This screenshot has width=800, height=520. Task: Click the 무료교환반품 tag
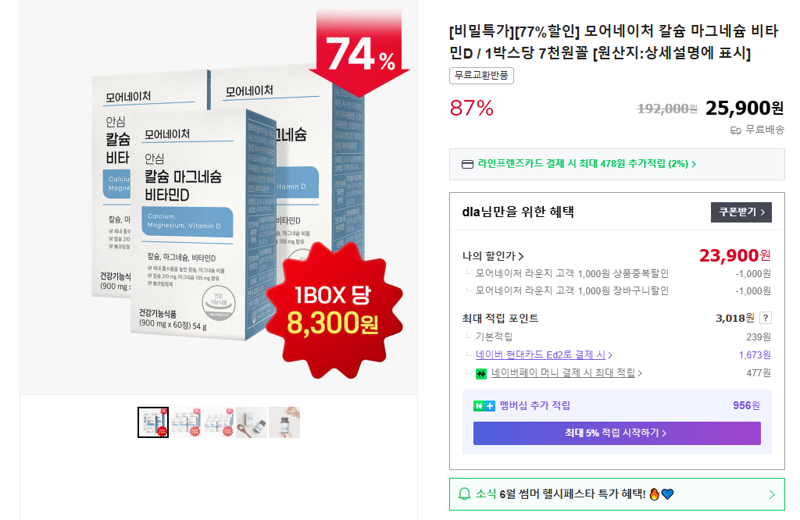coord(481,76)
